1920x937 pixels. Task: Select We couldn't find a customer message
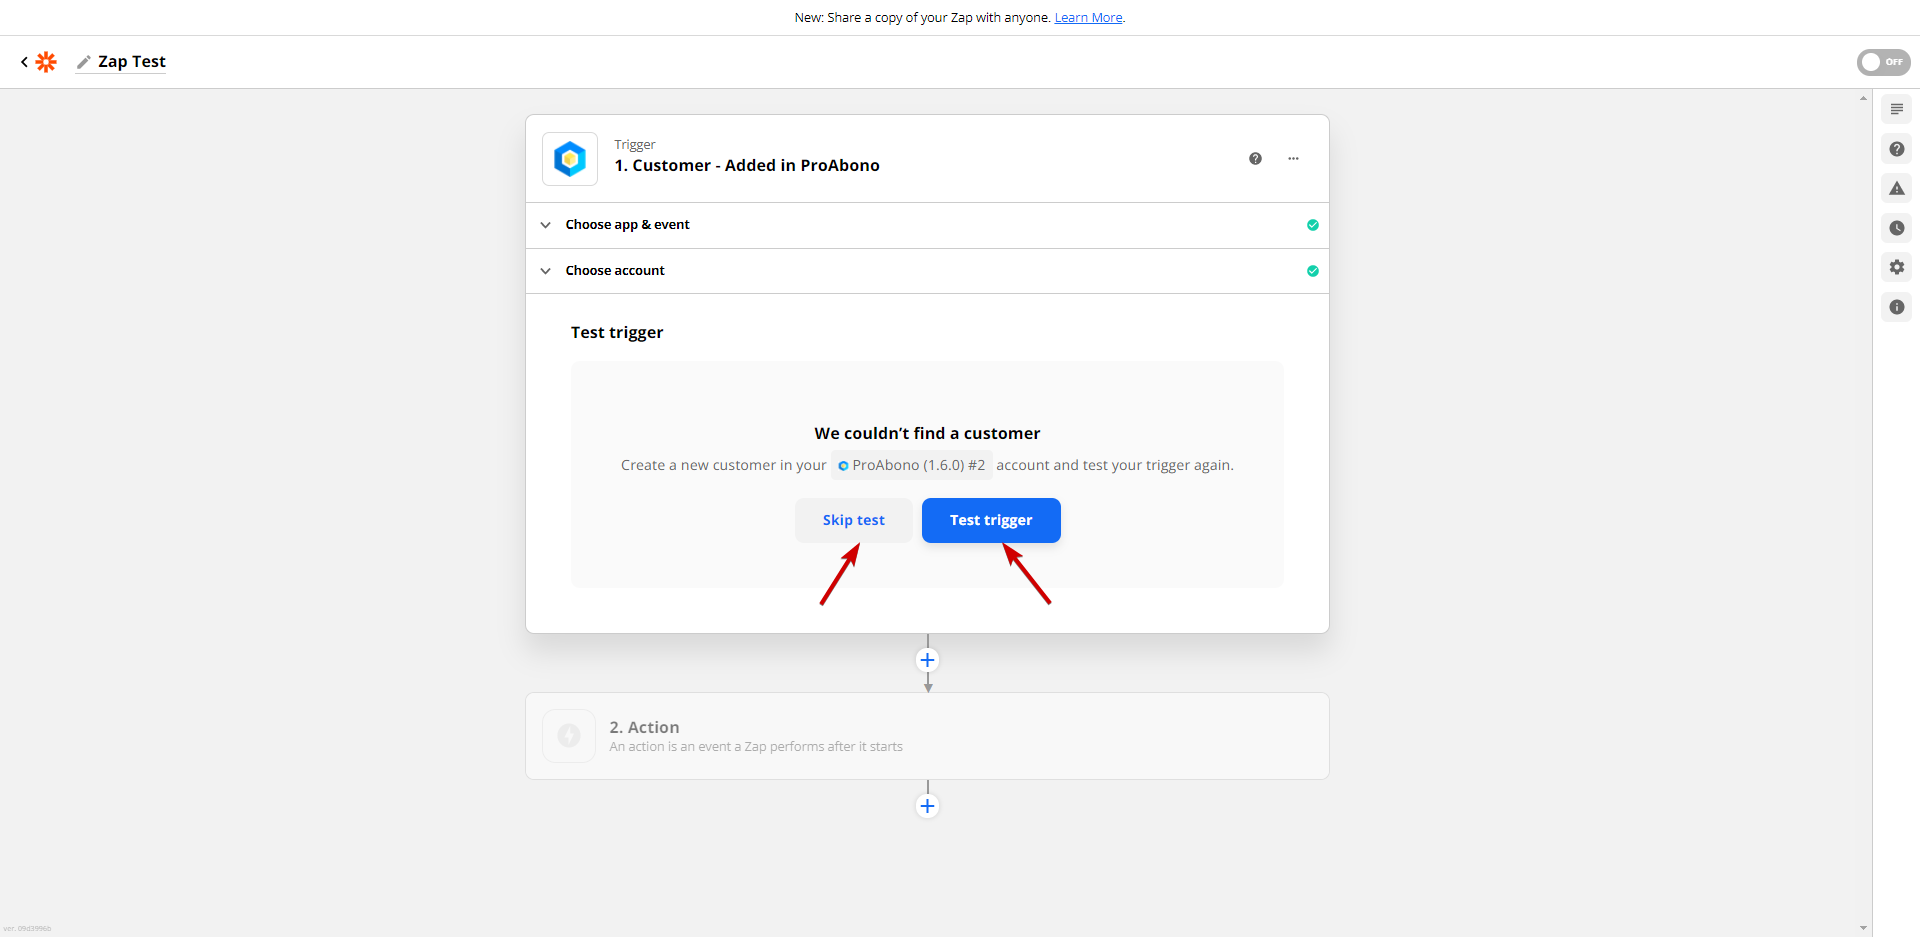[x=927, y=433]
